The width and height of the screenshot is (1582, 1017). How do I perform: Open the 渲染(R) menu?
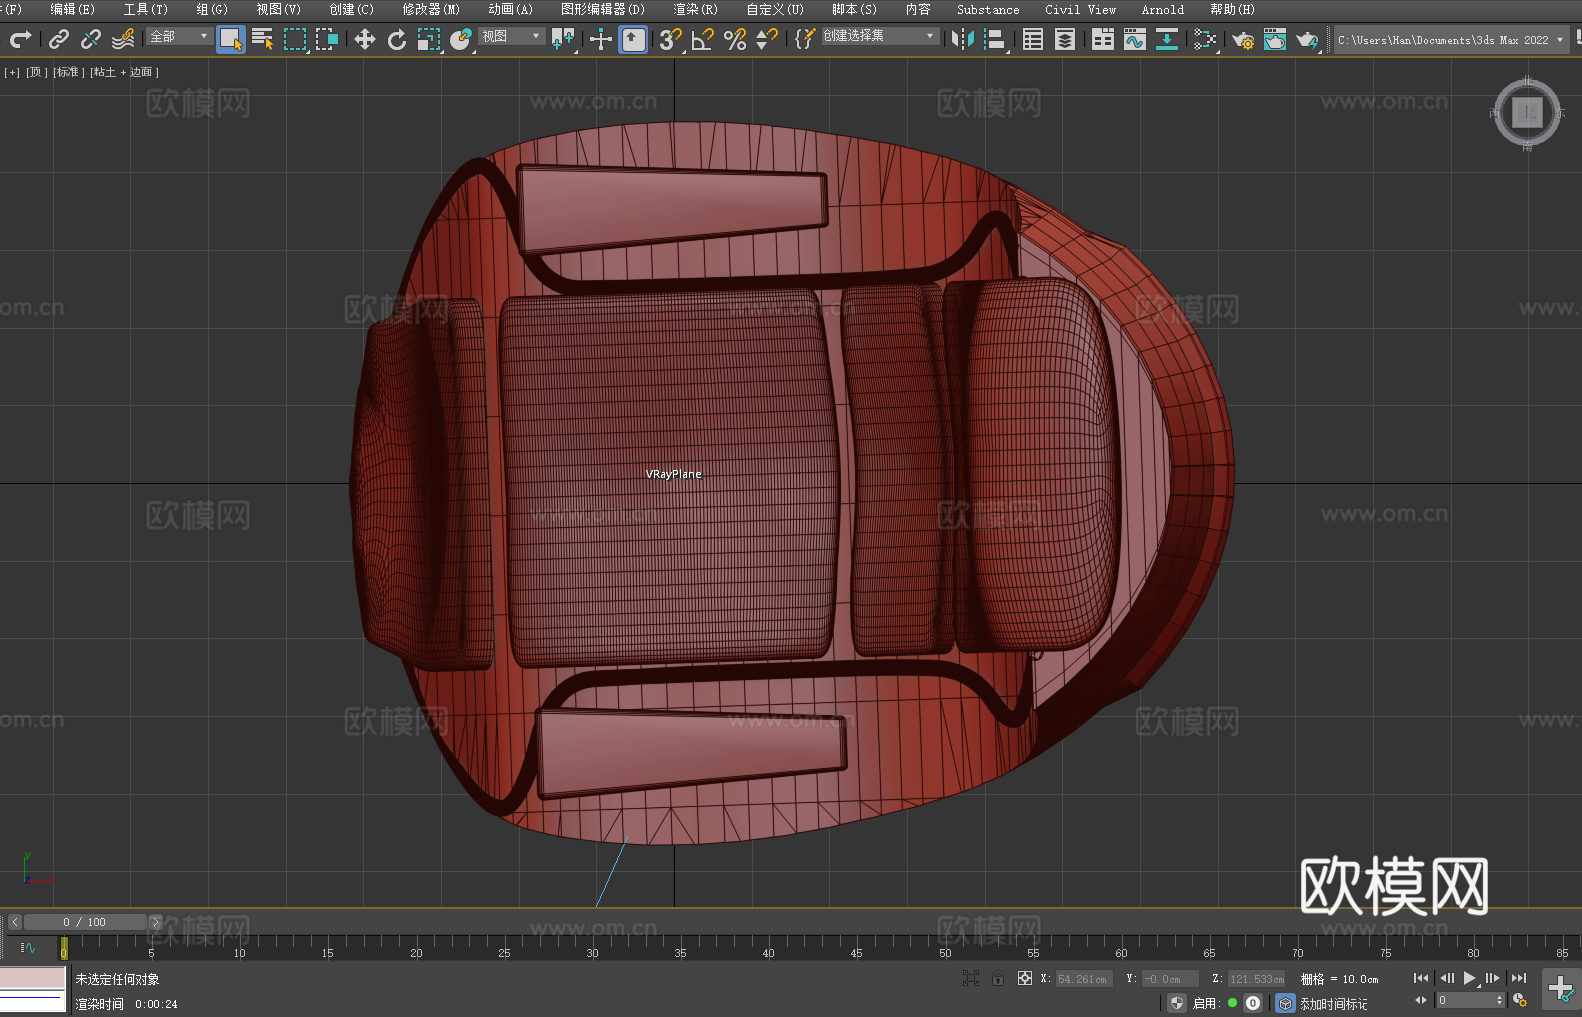696,9
